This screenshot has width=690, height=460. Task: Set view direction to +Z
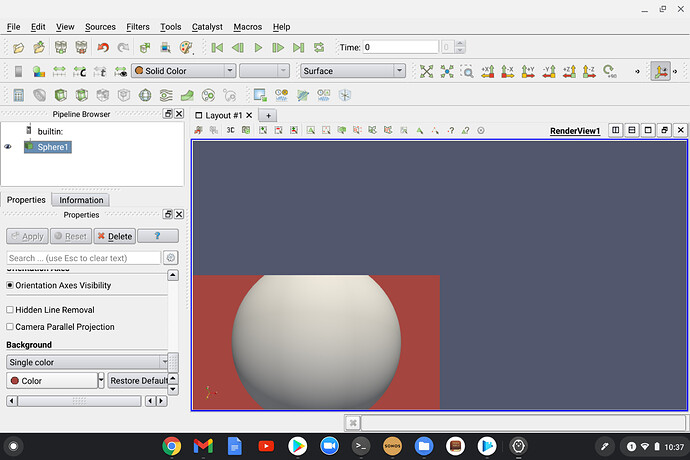point(569,71)
